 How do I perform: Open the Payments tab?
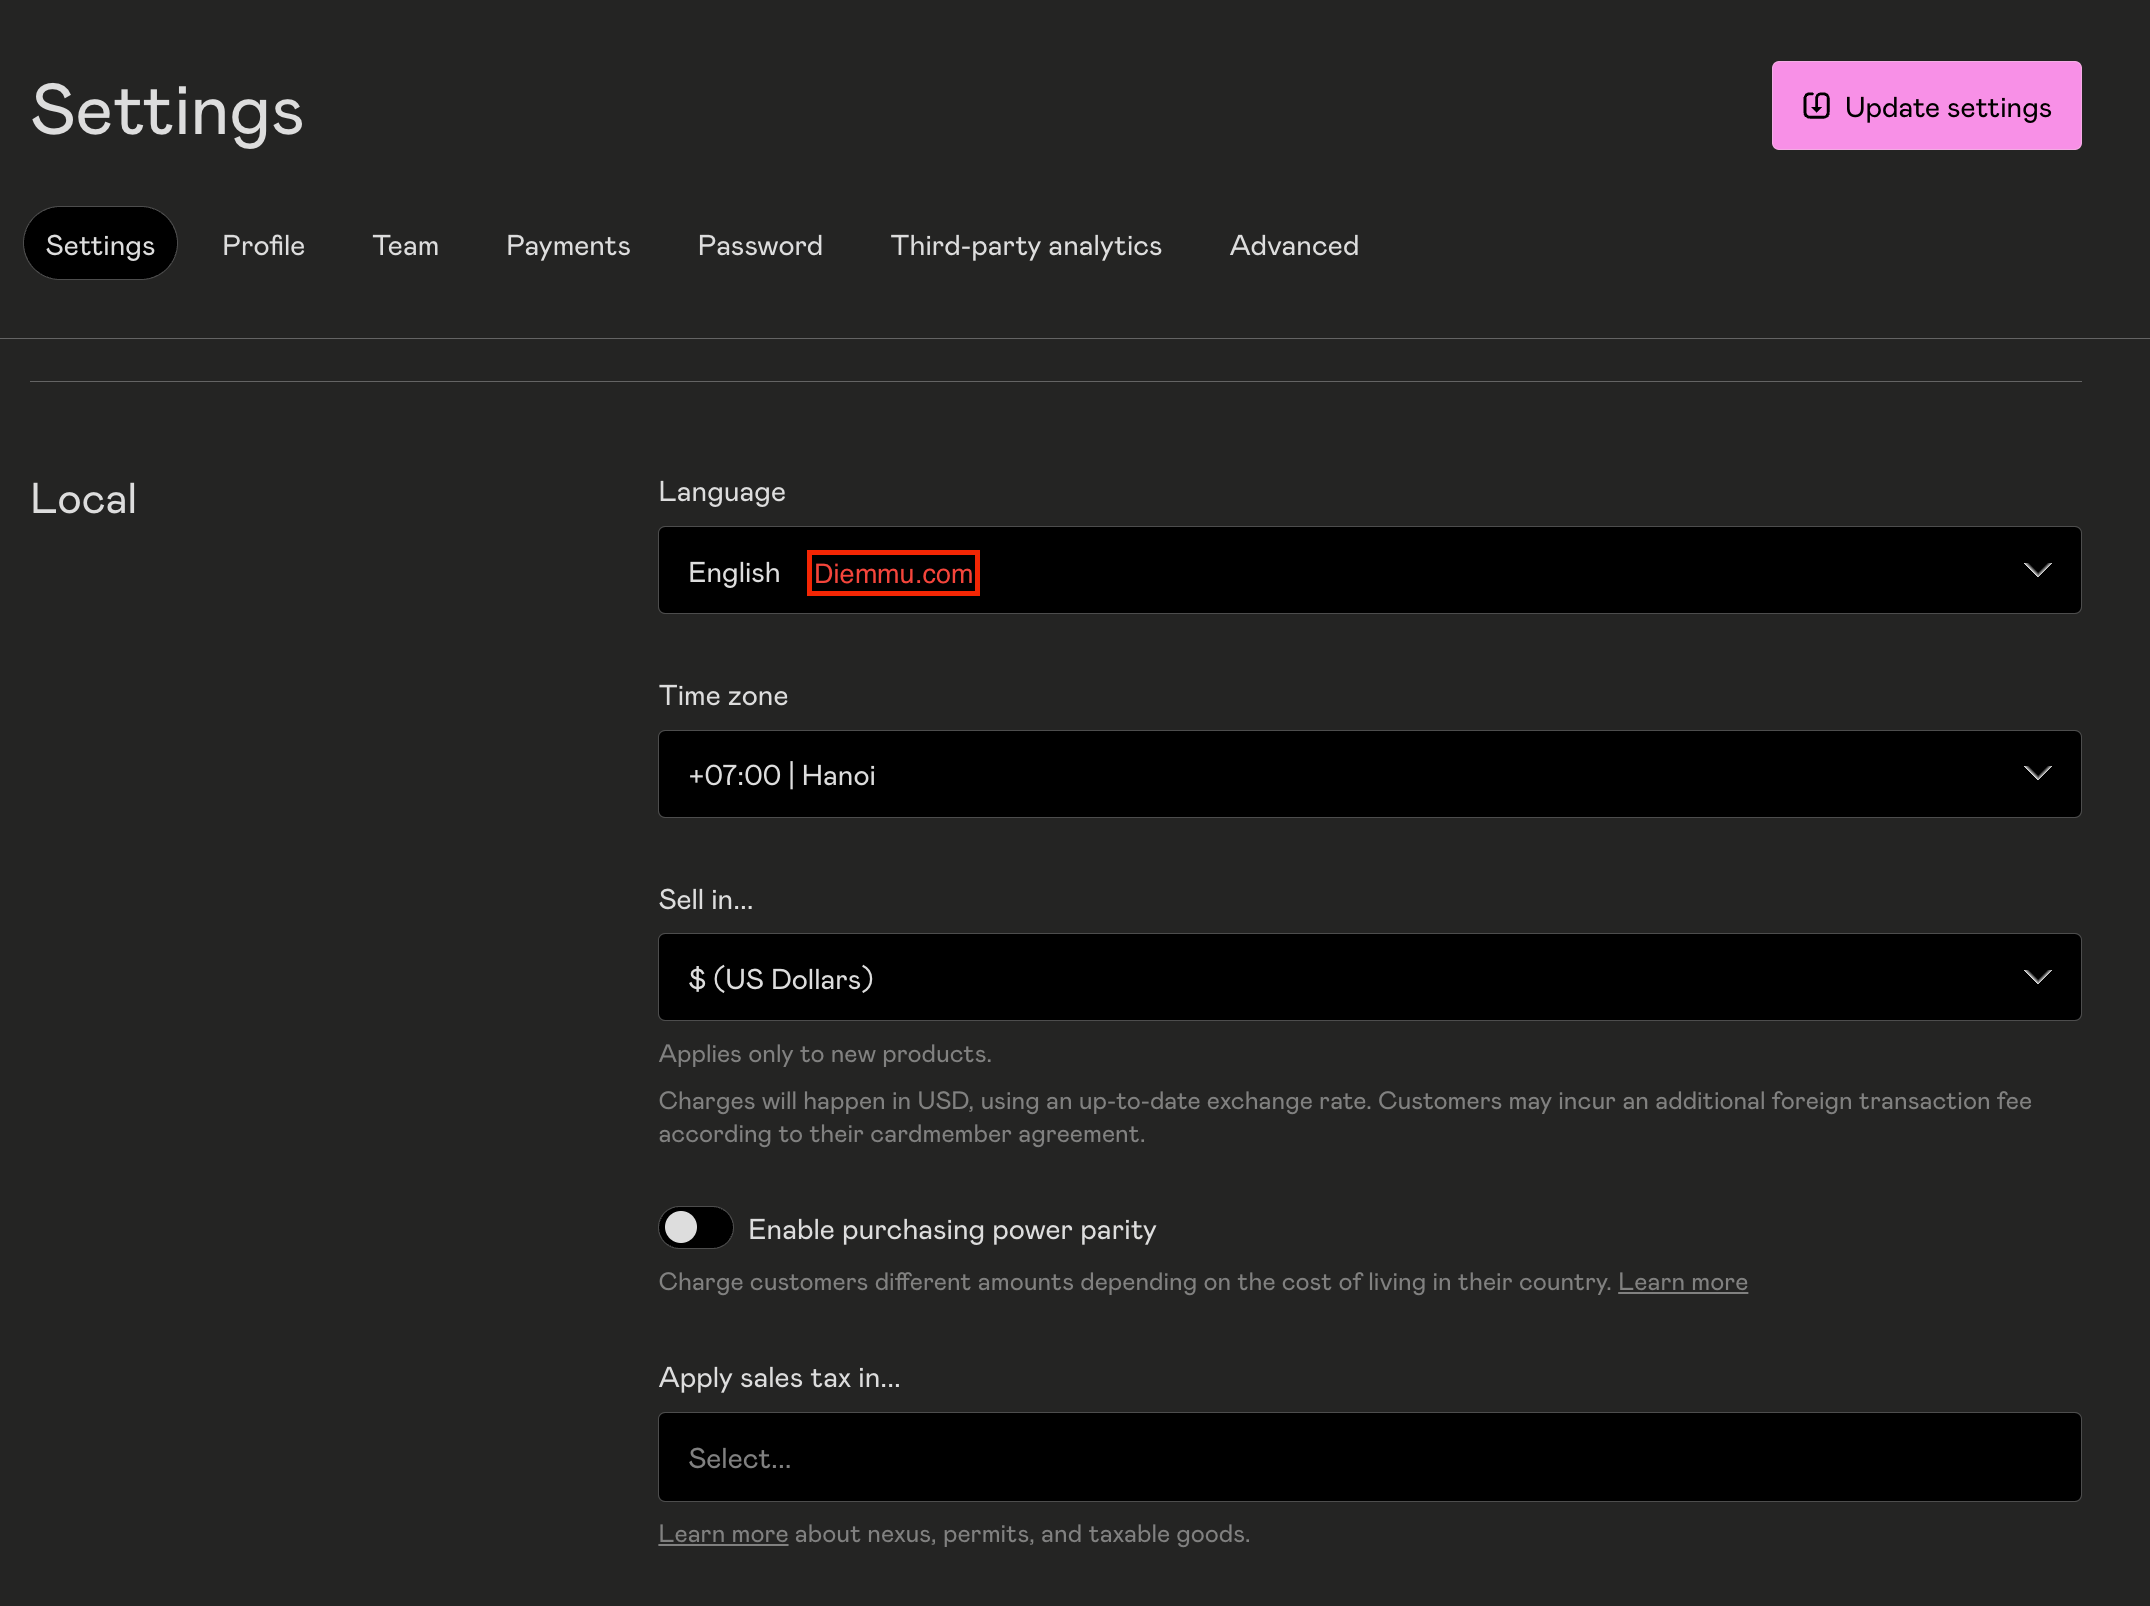(568, 245)
